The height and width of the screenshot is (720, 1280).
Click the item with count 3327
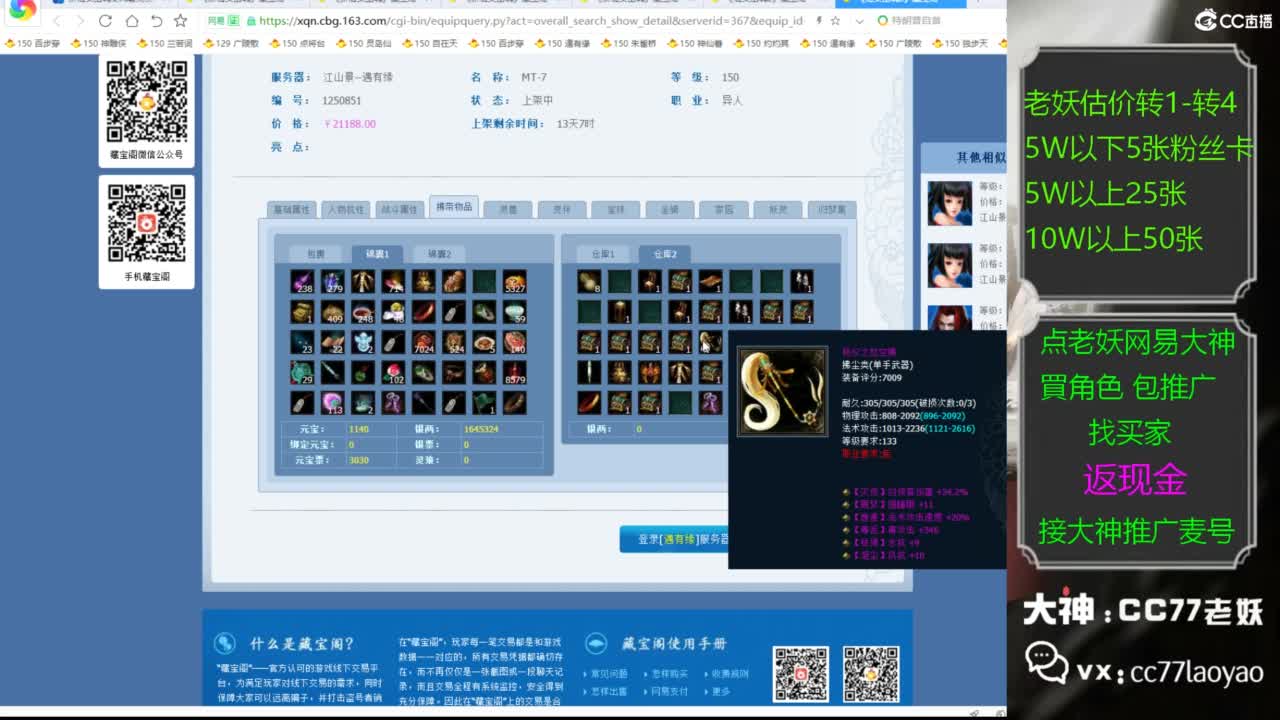(515, 282)
